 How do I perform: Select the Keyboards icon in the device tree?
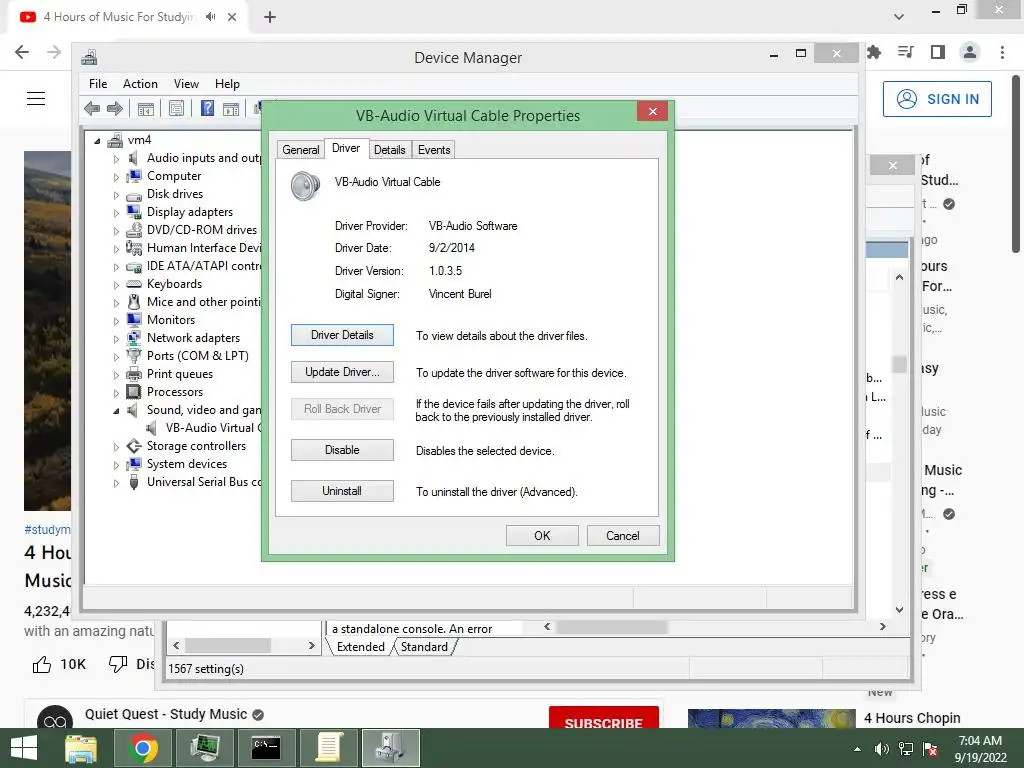coord(134,283)
